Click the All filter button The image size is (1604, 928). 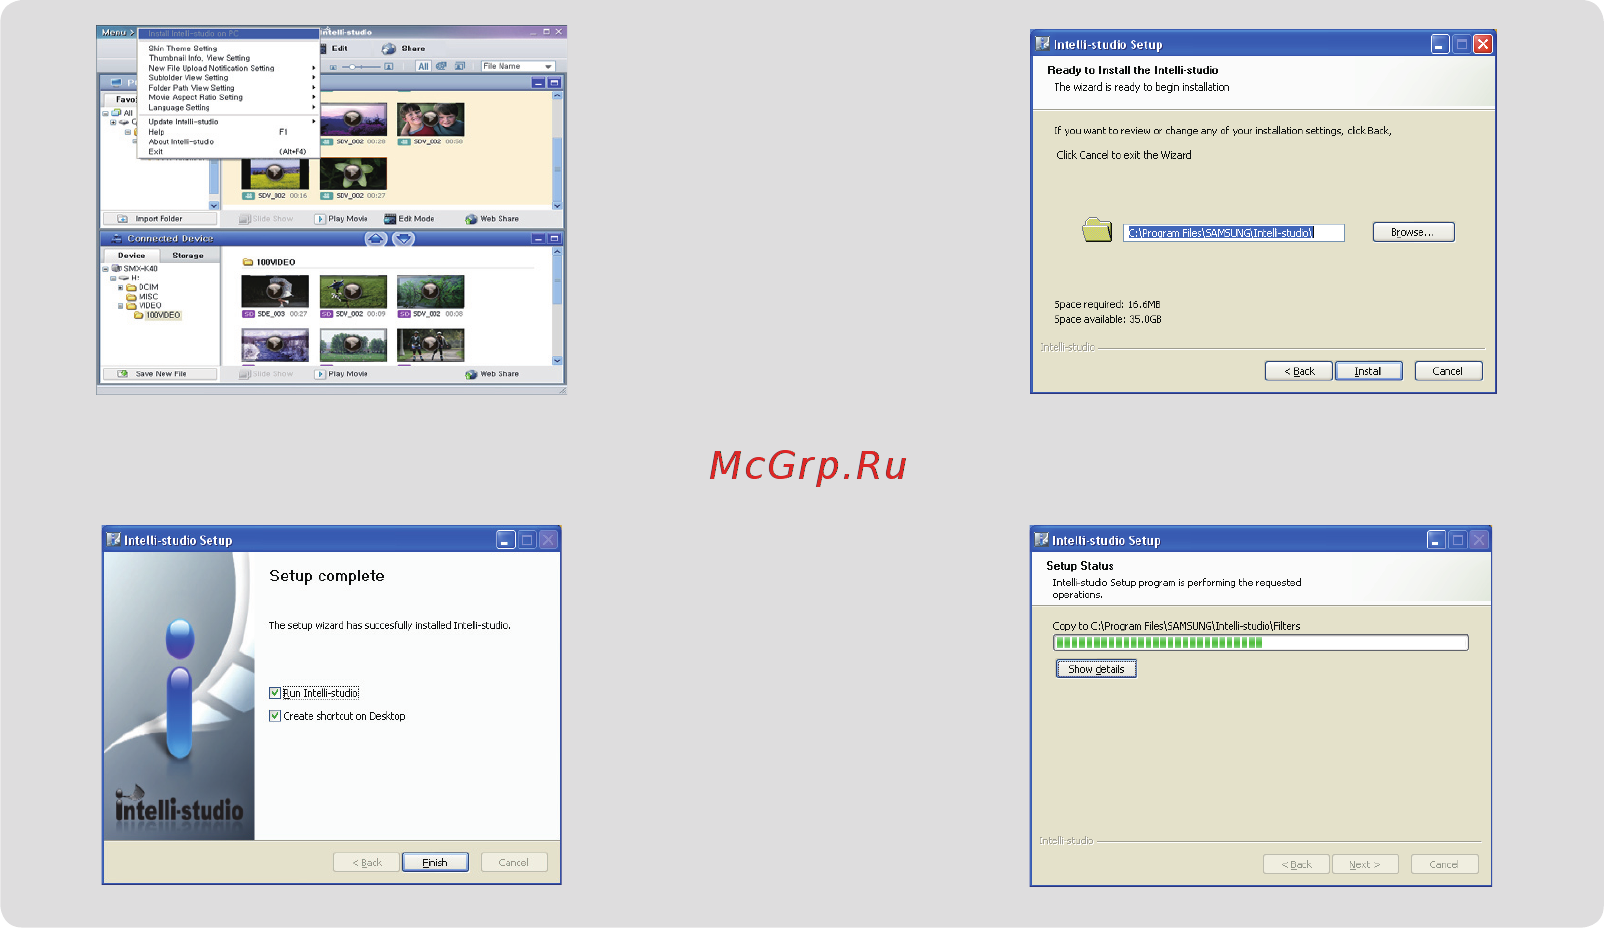pyautogui.click(x=423, y=66)
